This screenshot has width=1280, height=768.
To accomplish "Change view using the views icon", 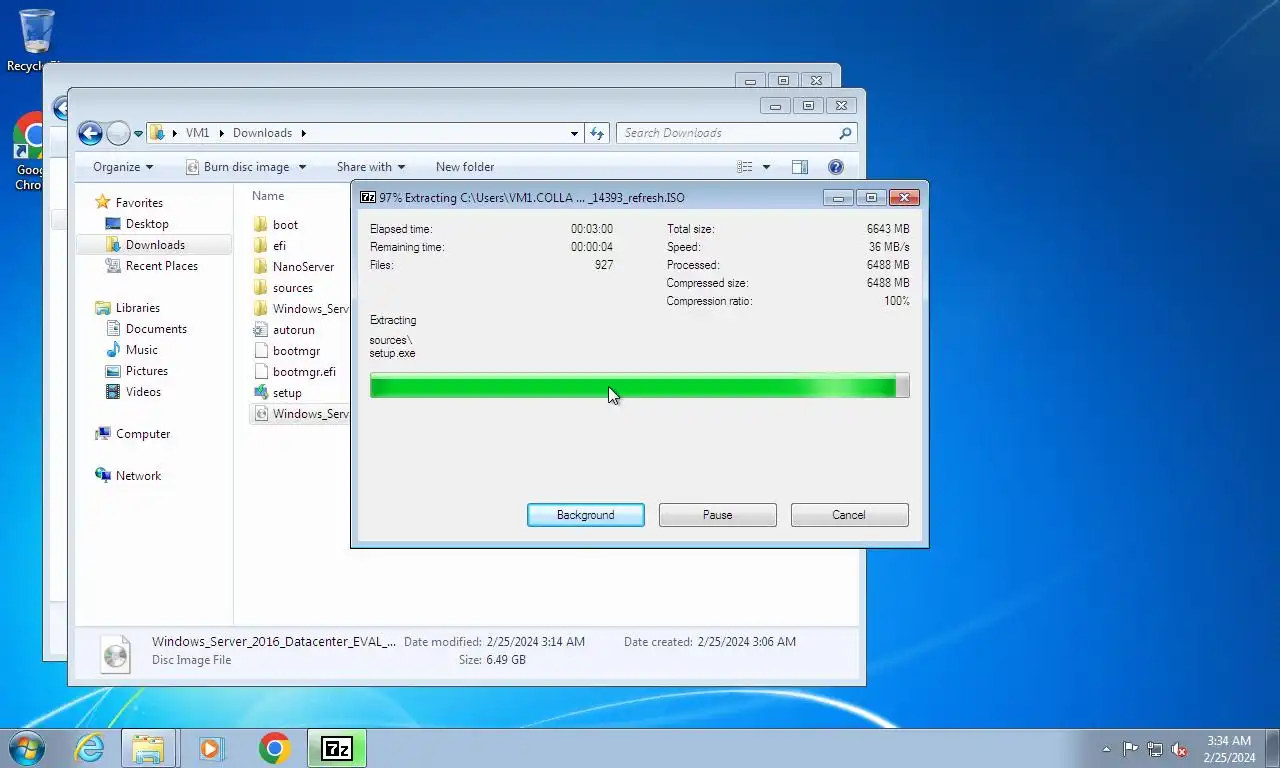I will pos(744,167).
